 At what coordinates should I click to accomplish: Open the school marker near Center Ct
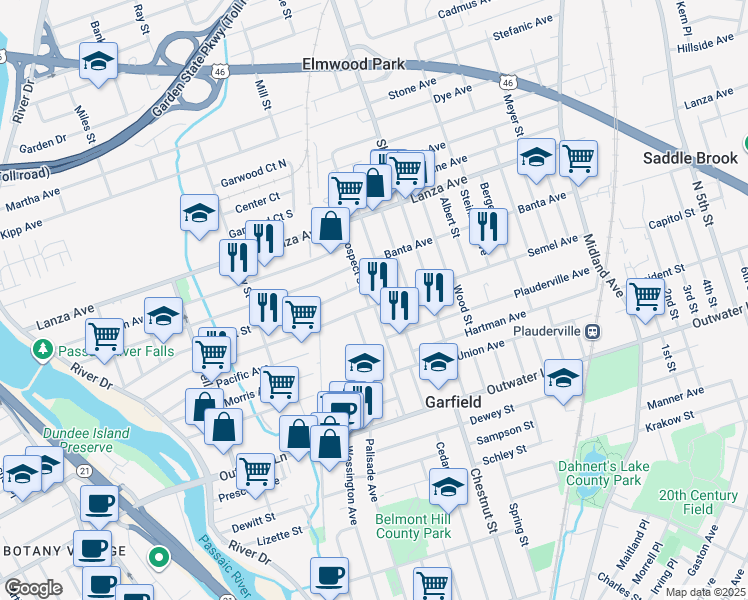click(199, 215)
